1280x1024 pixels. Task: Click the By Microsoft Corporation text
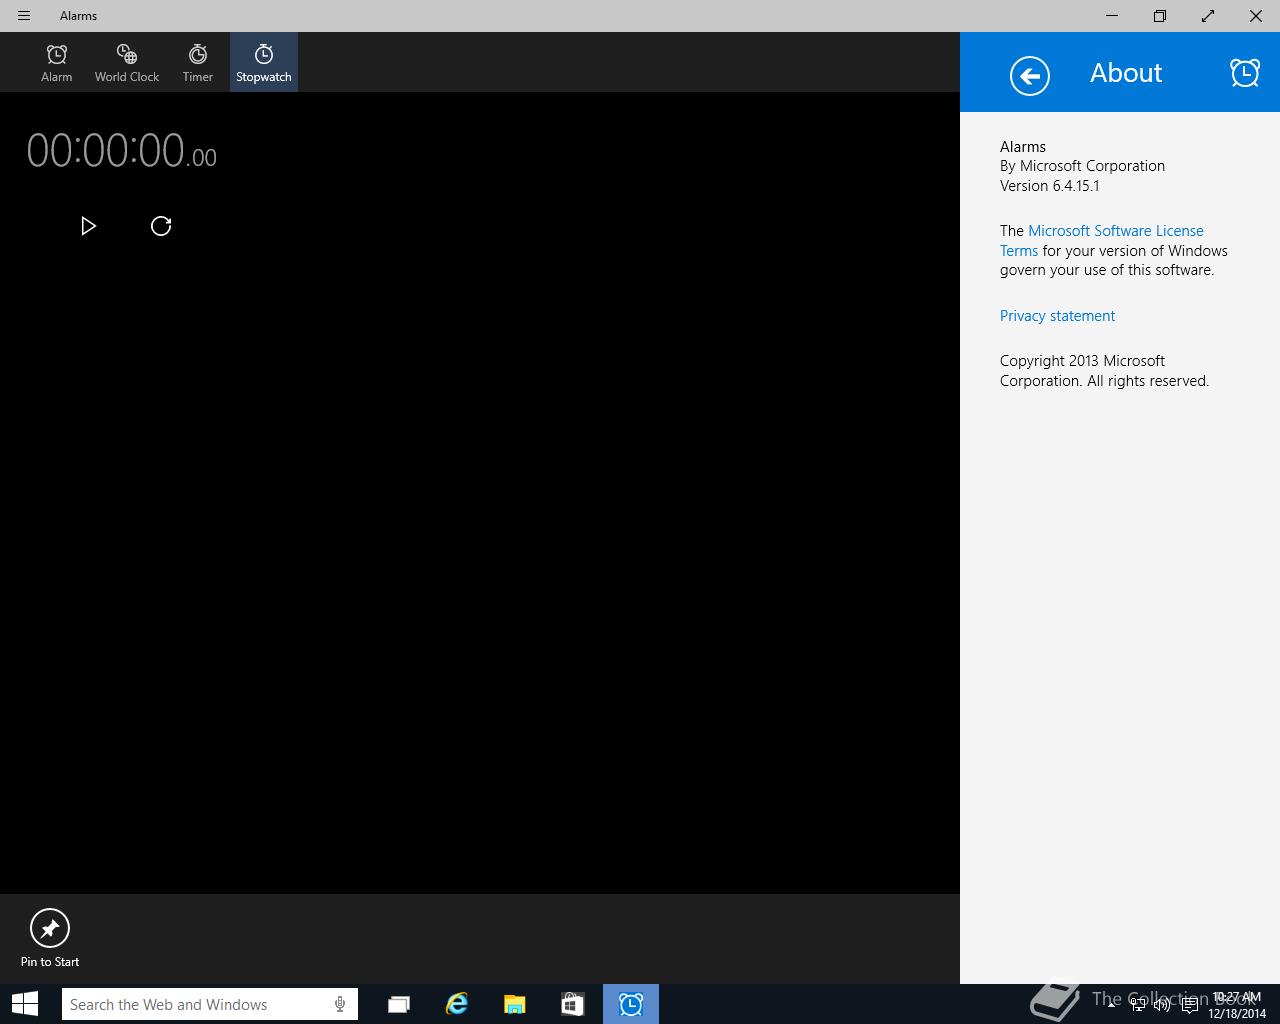point(1082,166)
